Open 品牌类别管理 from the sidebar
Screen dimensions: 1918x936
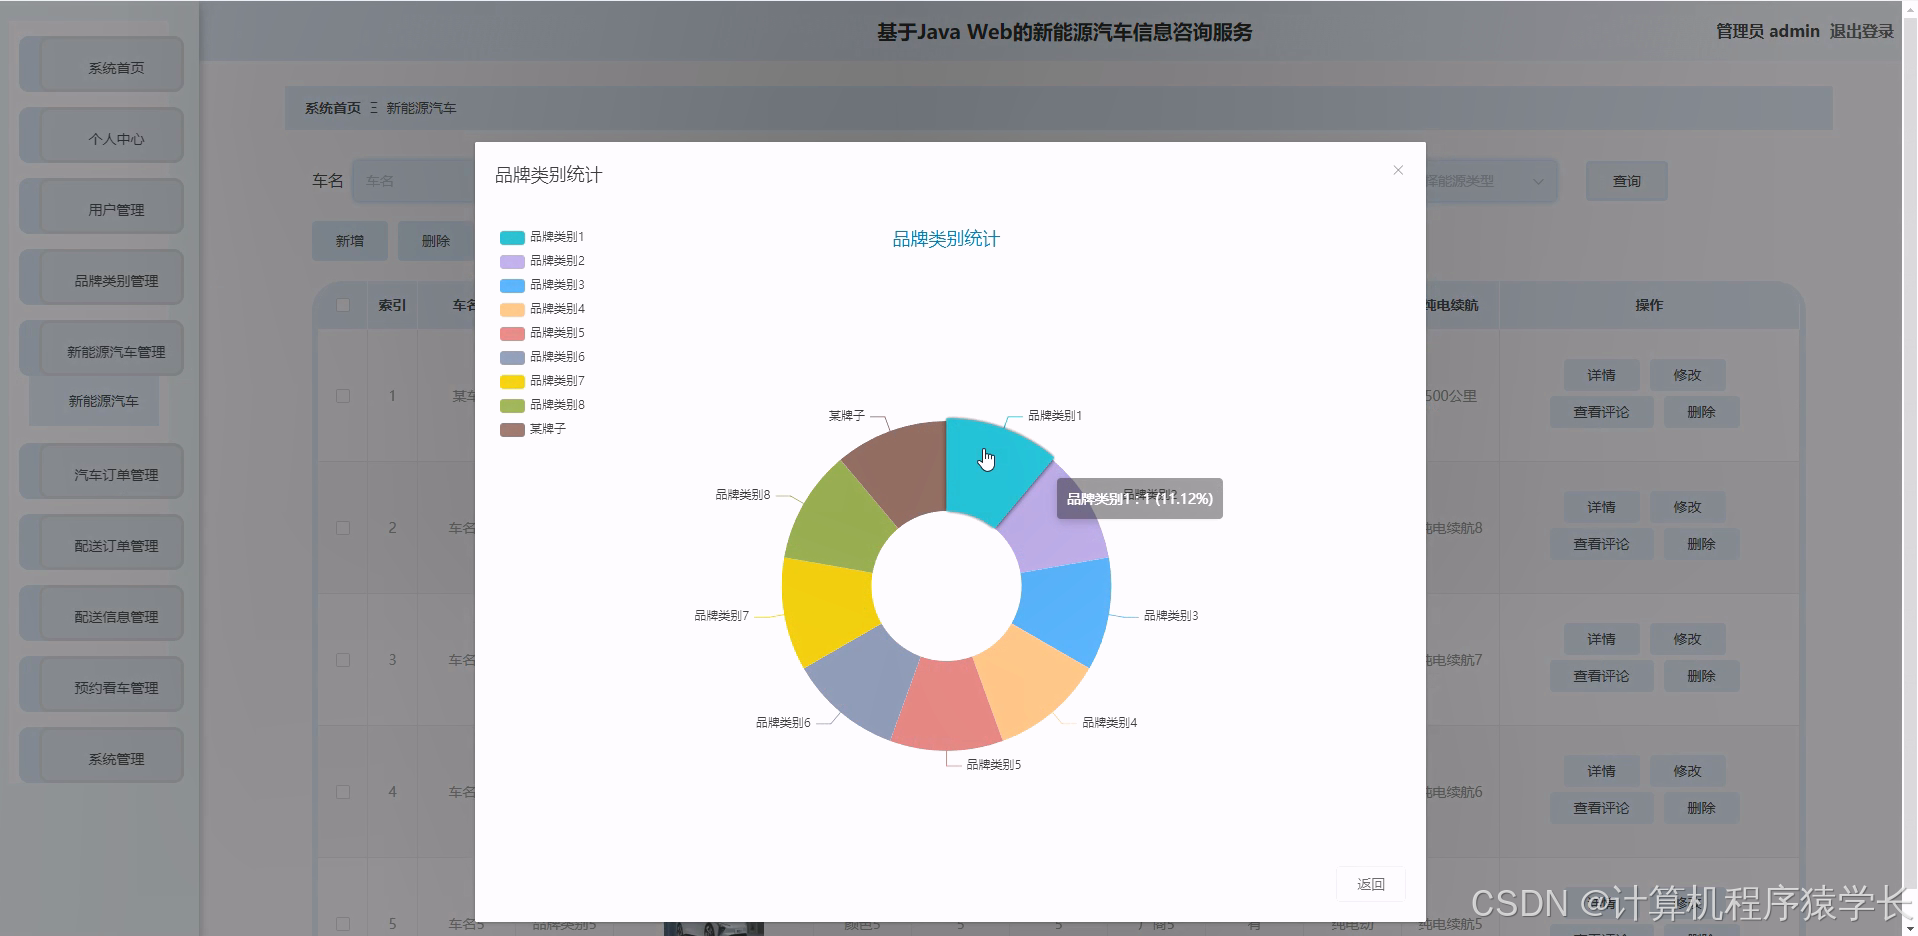[101, 278]
